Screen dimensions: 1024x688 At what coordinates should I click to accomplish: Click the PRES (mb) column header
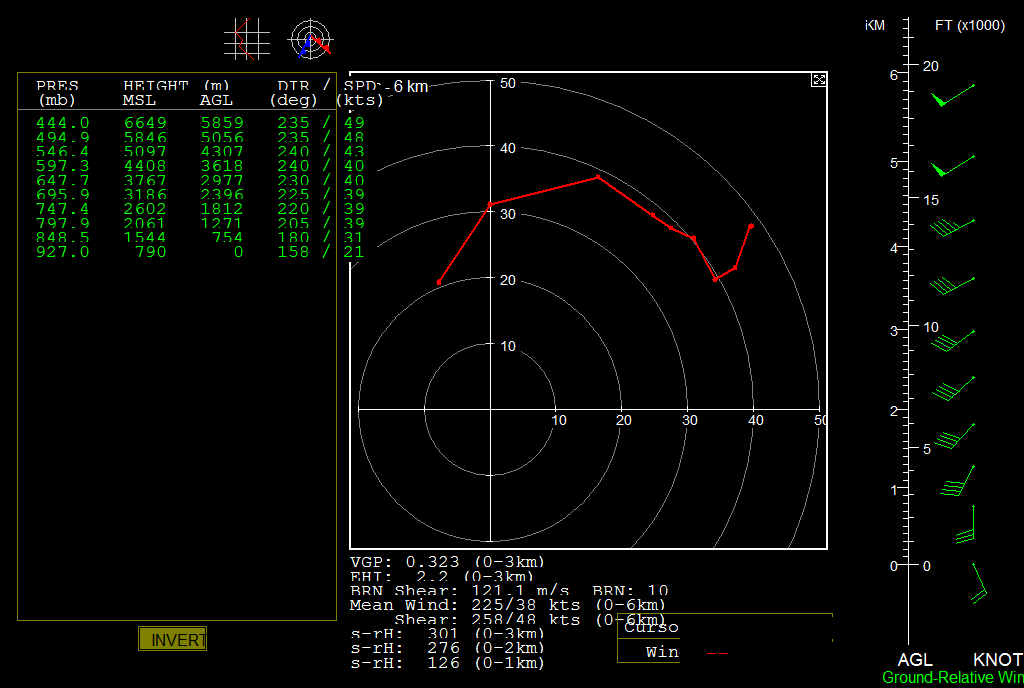point(57,93)
